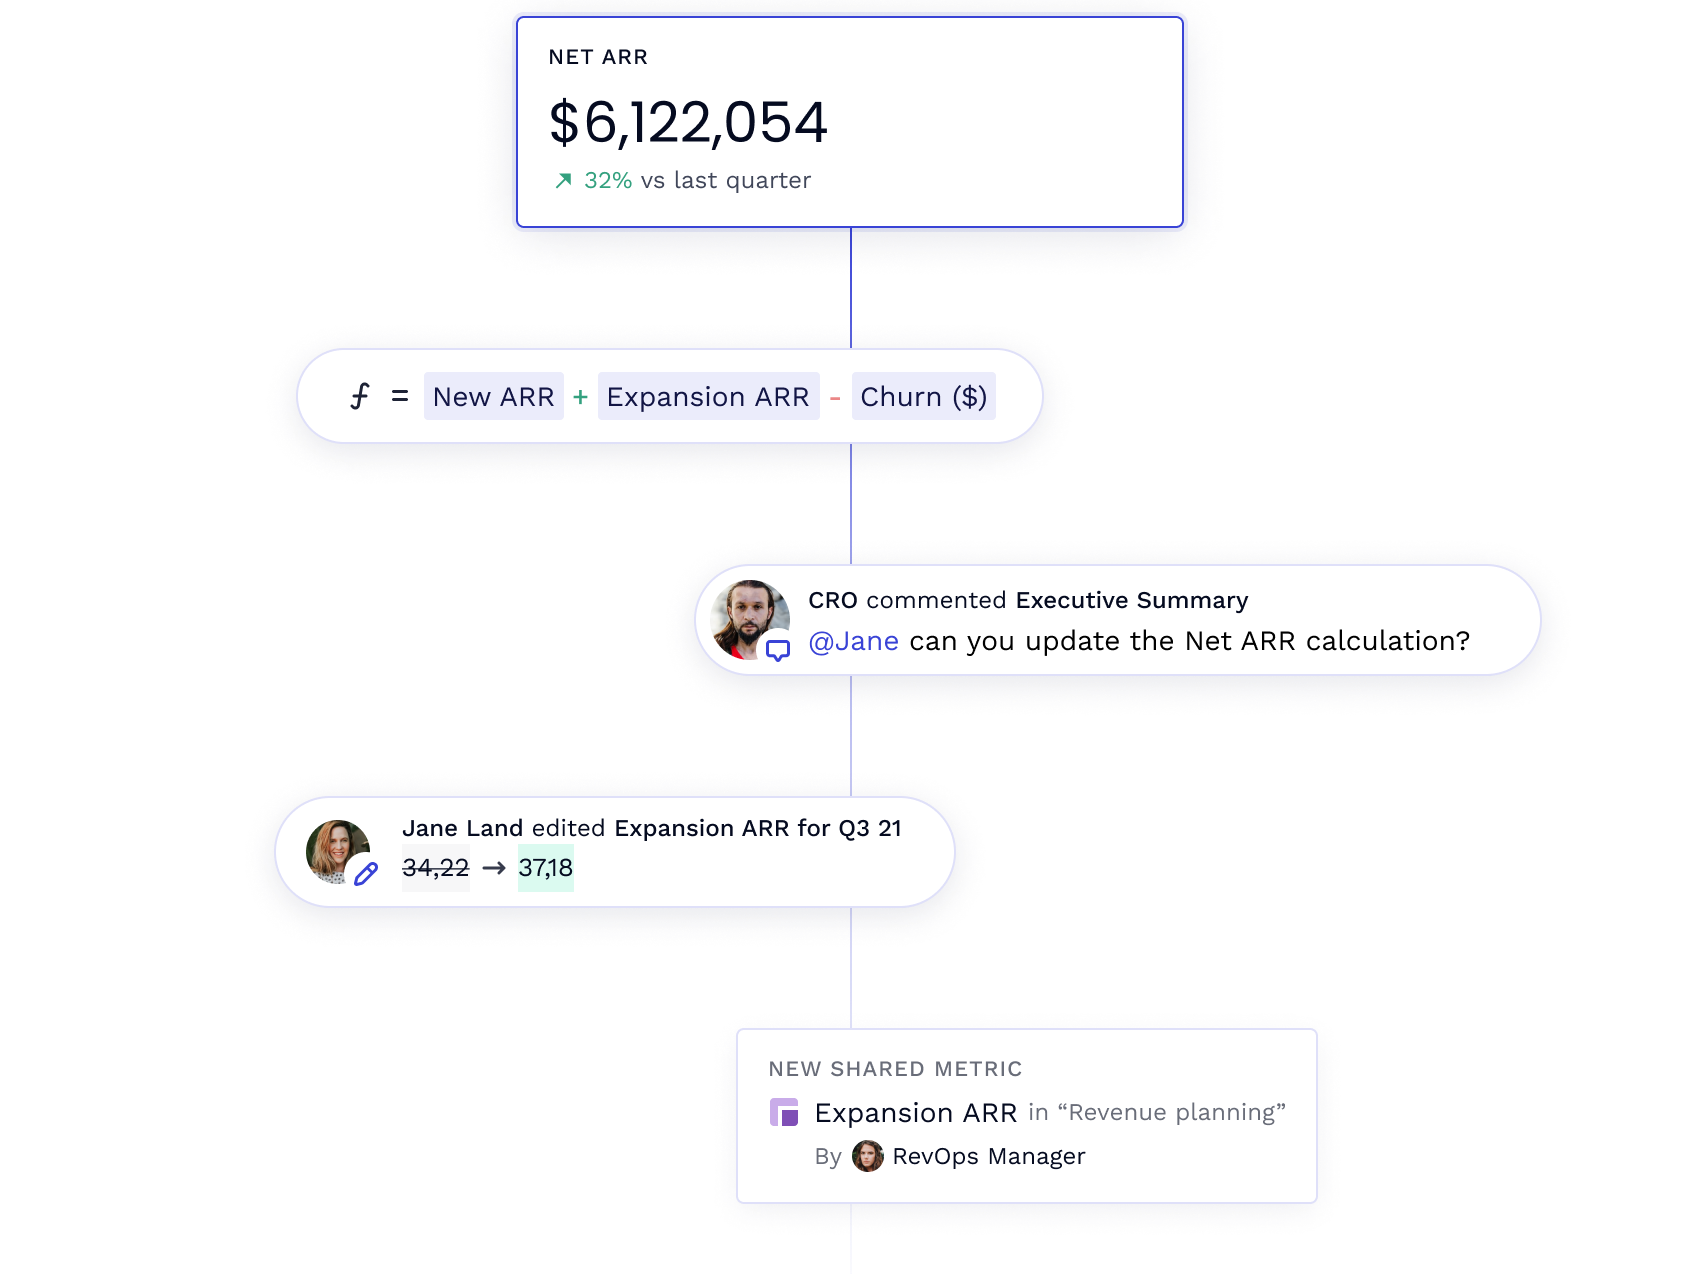Open the "Revenue planning" link
The width and height of the screenshot is (1700, 1274).
point(1171,1112)
